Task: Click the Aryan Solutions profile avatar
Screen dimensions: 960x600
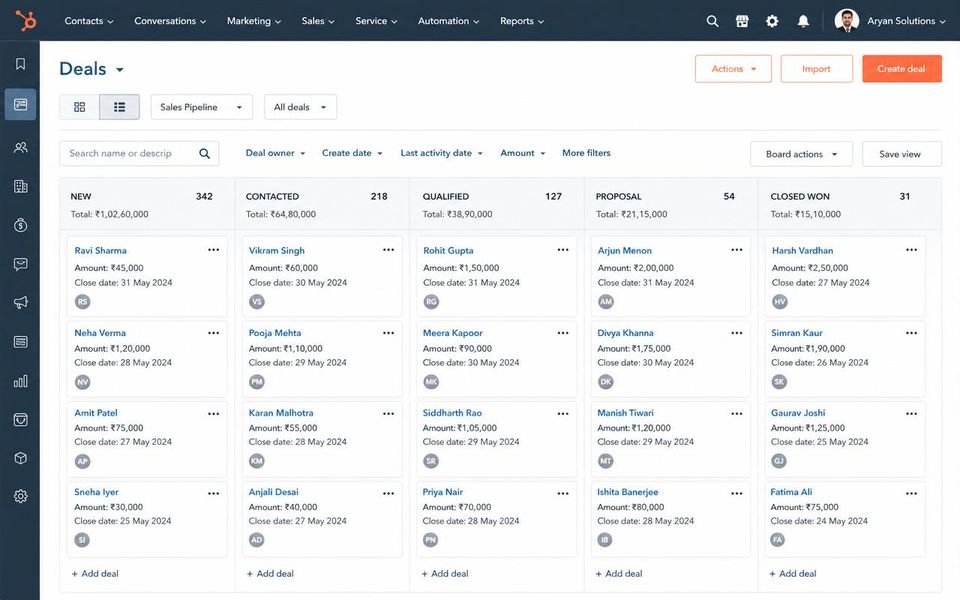Action: point(846,21)
